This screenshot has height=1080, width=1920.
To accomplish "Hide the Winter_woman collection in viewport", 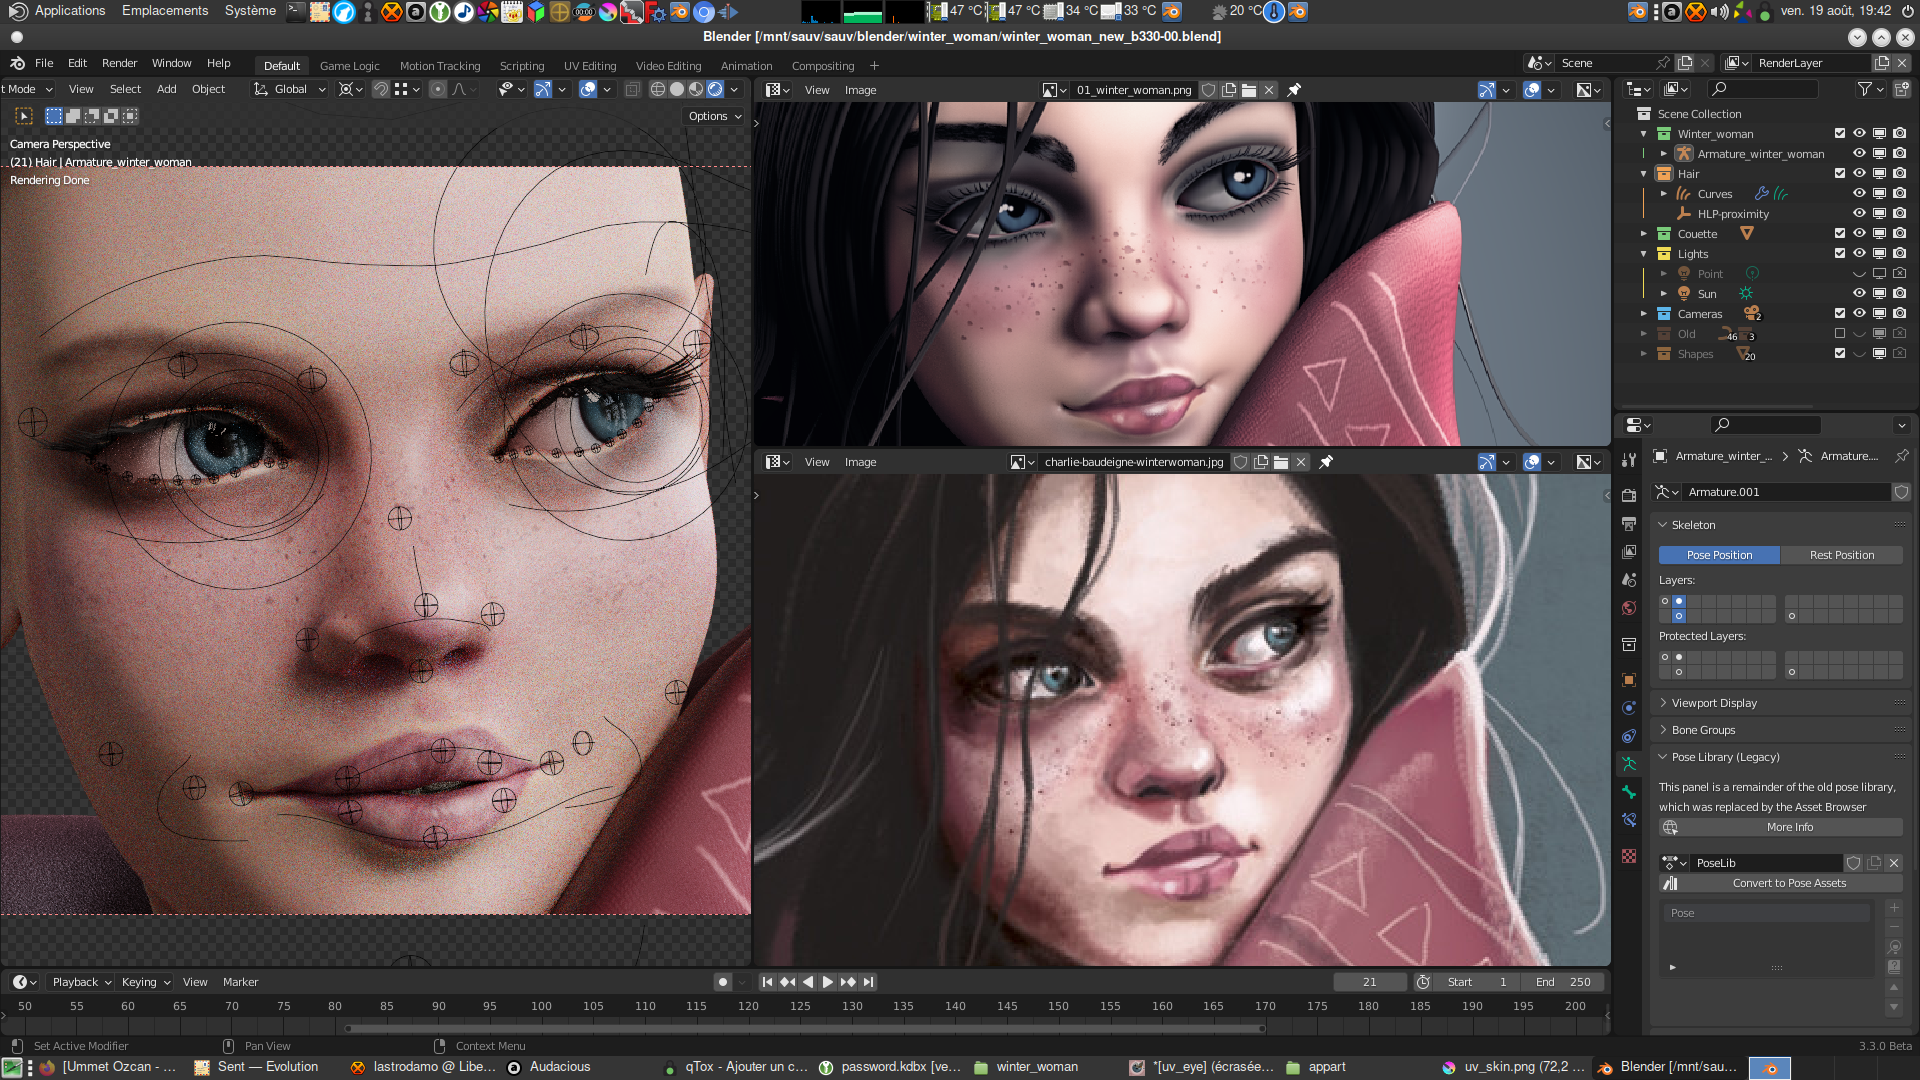I will pyautogui.click(x=1859, y=134).
